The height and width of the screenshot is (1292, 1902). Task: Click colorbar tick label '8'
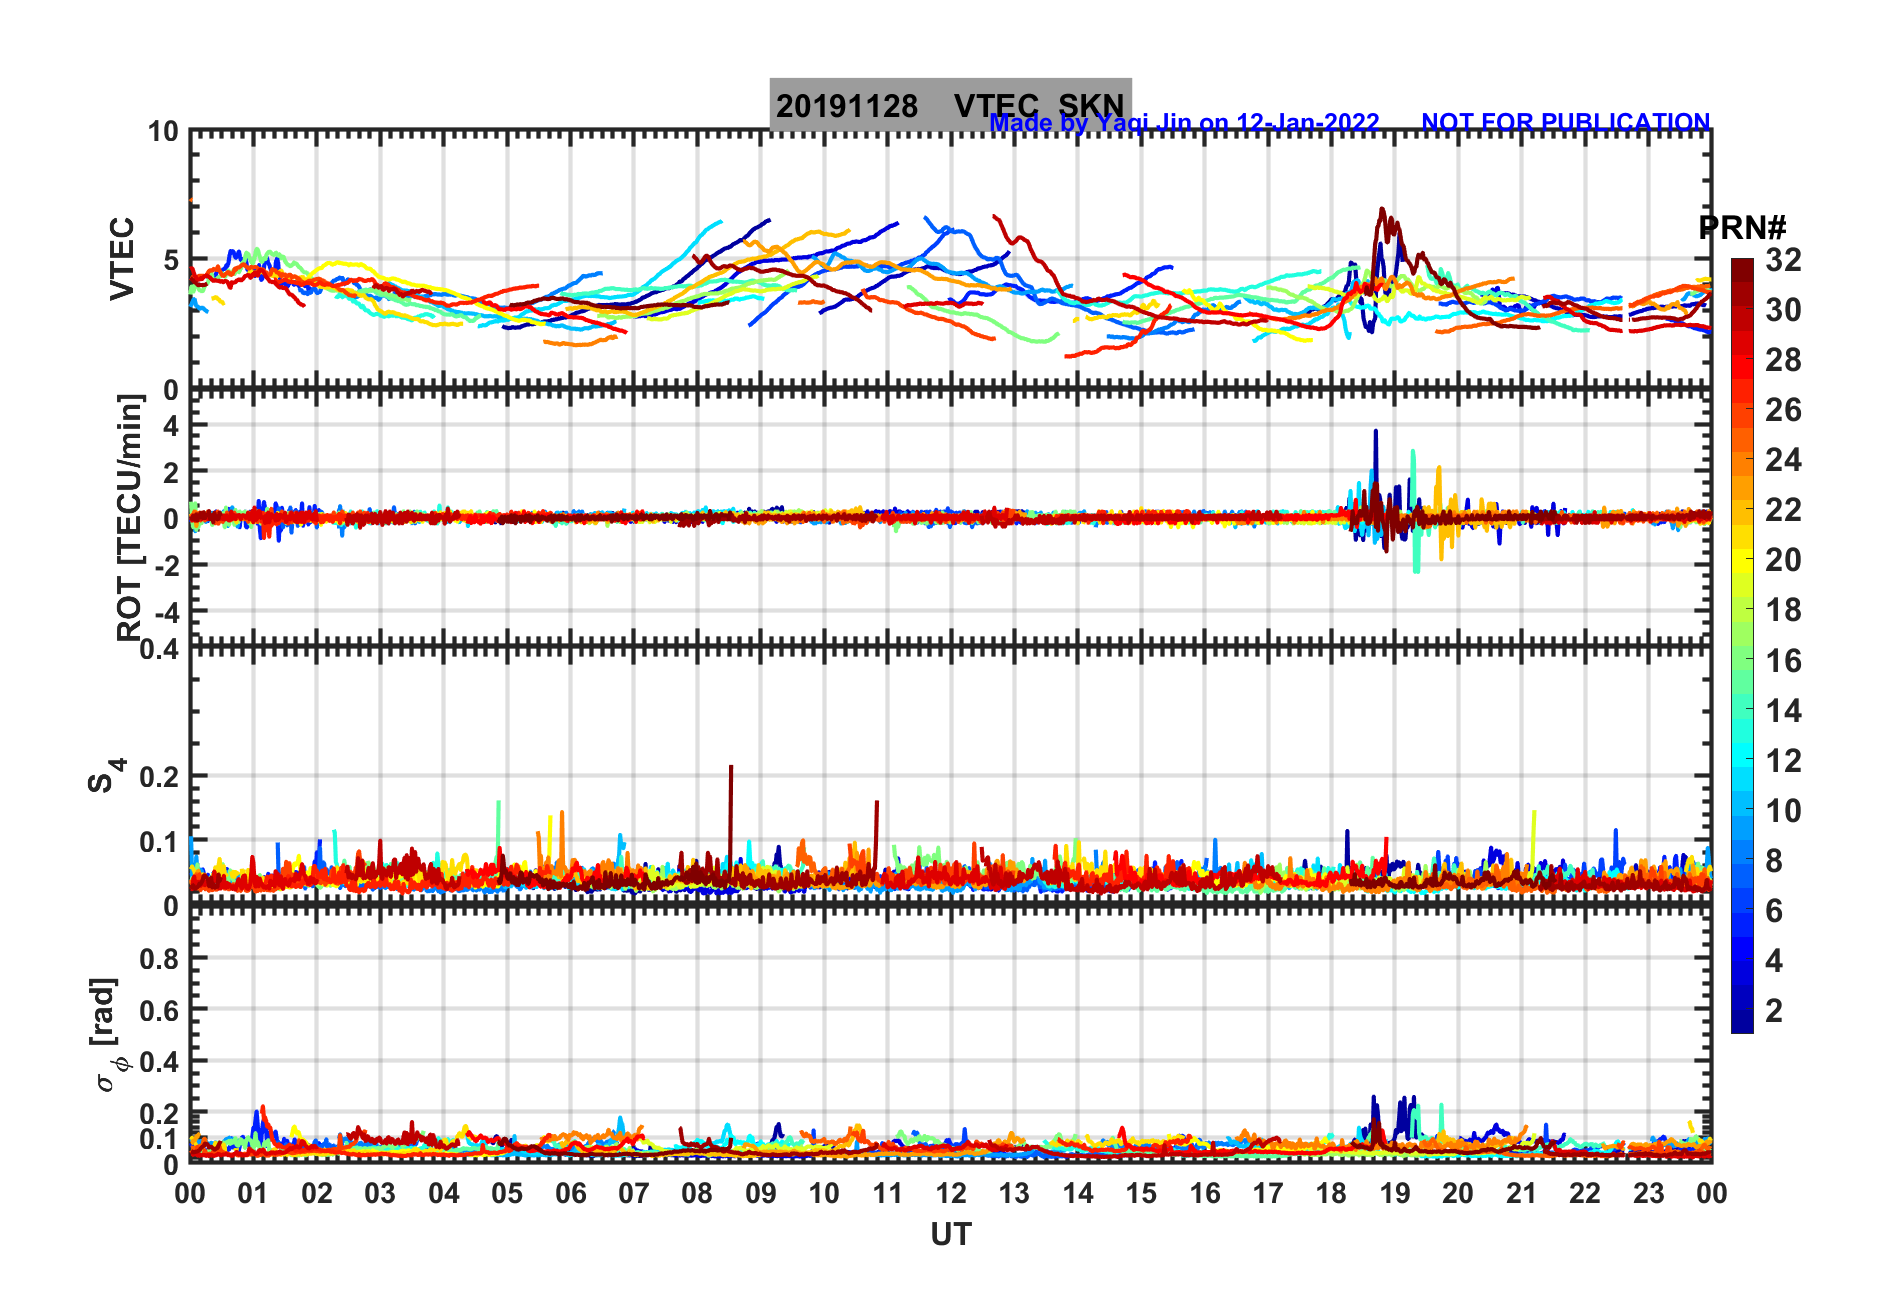coord(1774,861)
